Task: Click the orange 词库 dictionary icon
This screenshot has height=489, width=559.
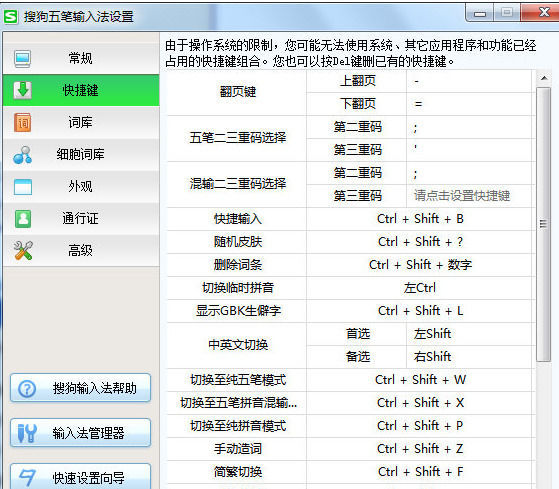Action: [x=23, y=122]
